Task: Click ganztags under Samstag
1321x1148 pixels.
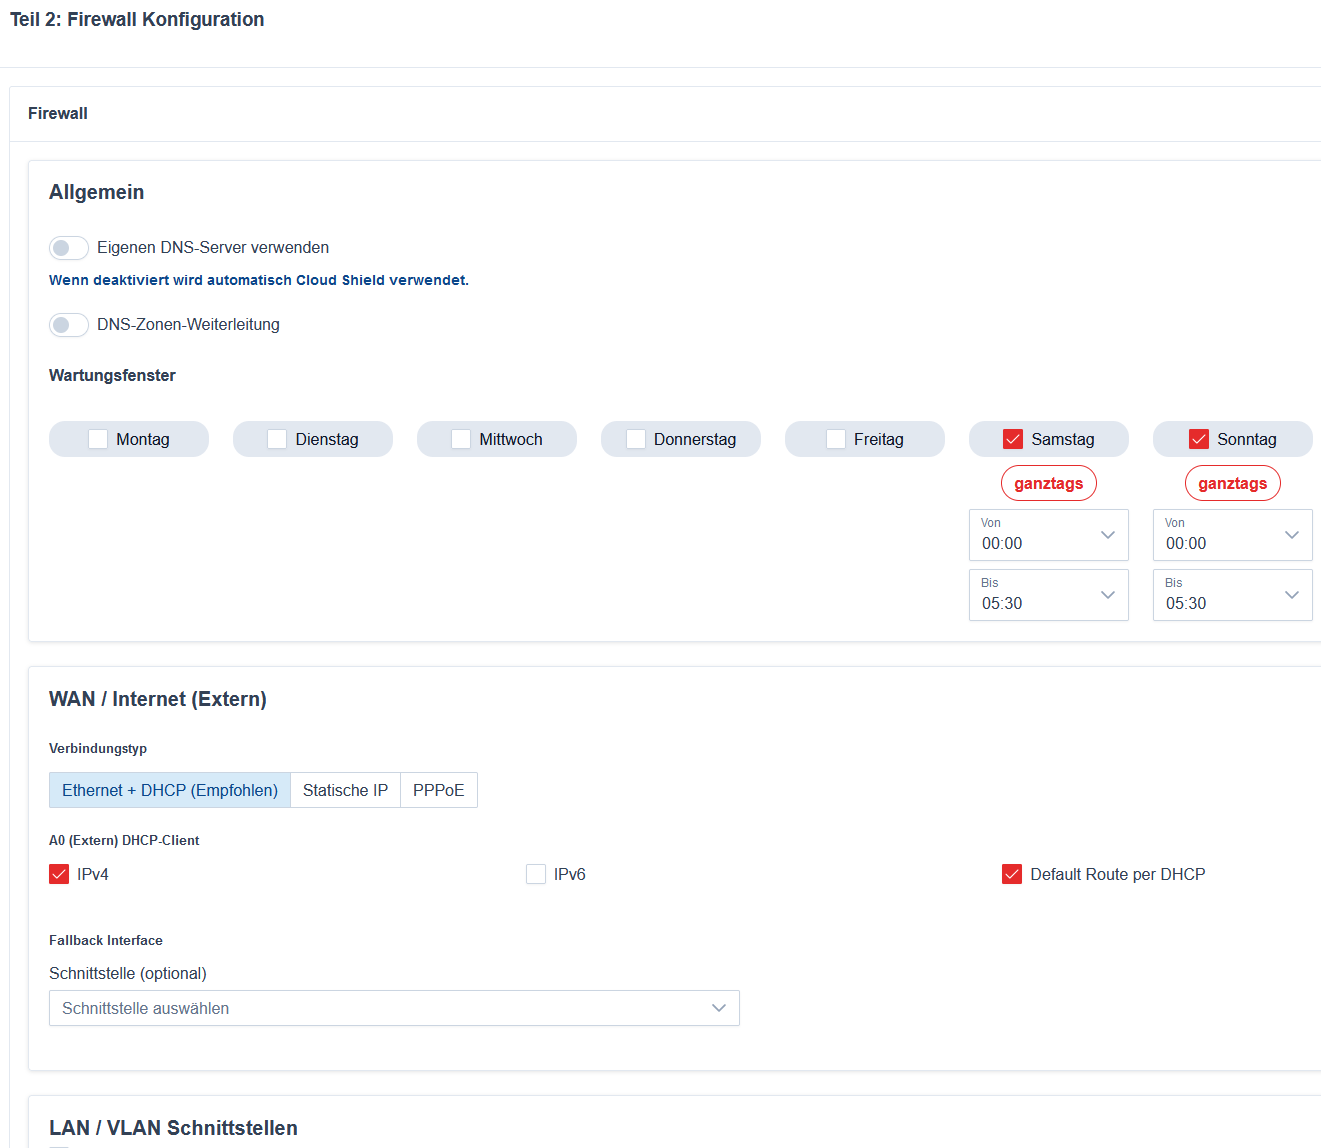Action: point(1048,482)
